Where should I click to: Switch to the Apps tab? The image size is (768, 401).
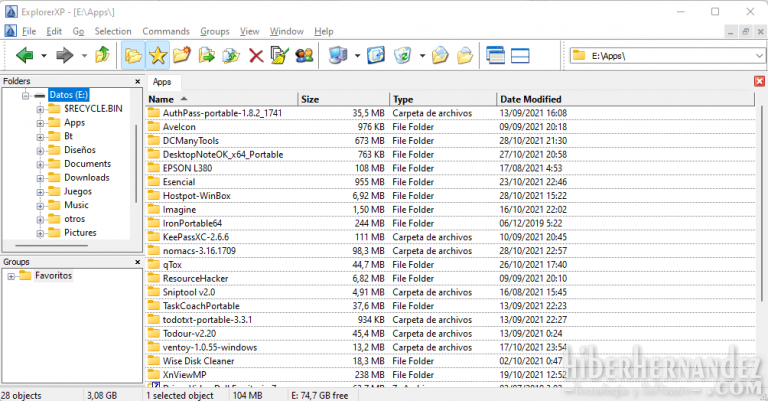point(162,82)
